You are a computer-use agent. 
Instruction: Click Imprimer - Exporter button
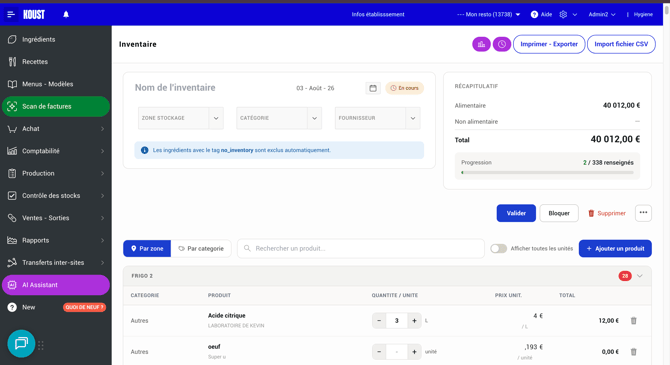[x=549, y=44]
